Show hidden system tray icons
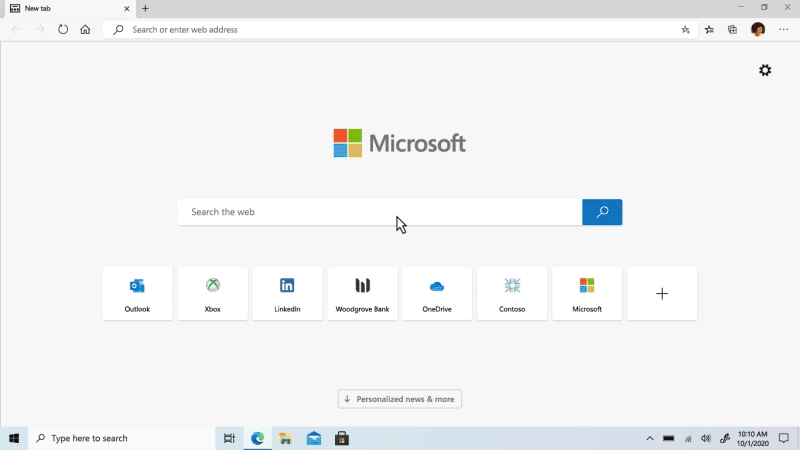Screen dimensions: 800x450 point(649,438)
